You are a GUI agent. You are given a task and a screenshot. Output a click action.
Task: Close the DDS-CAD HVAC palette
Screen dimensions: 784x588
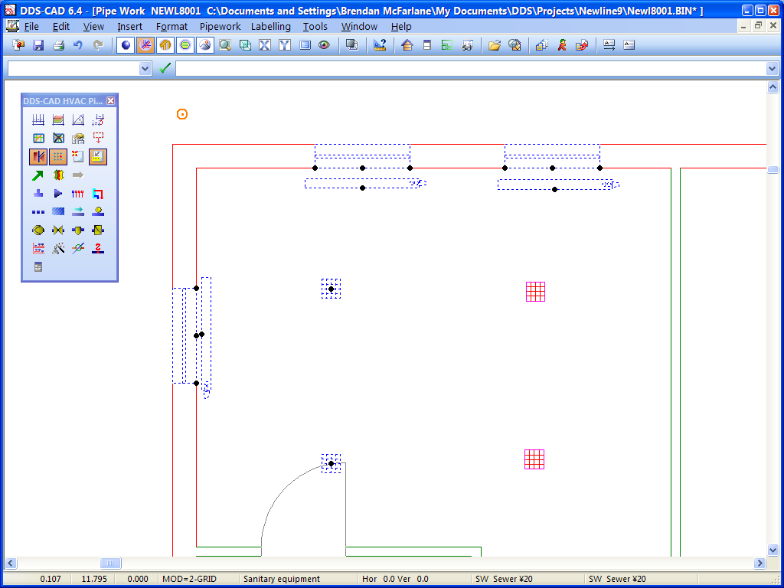coord(110,101)
